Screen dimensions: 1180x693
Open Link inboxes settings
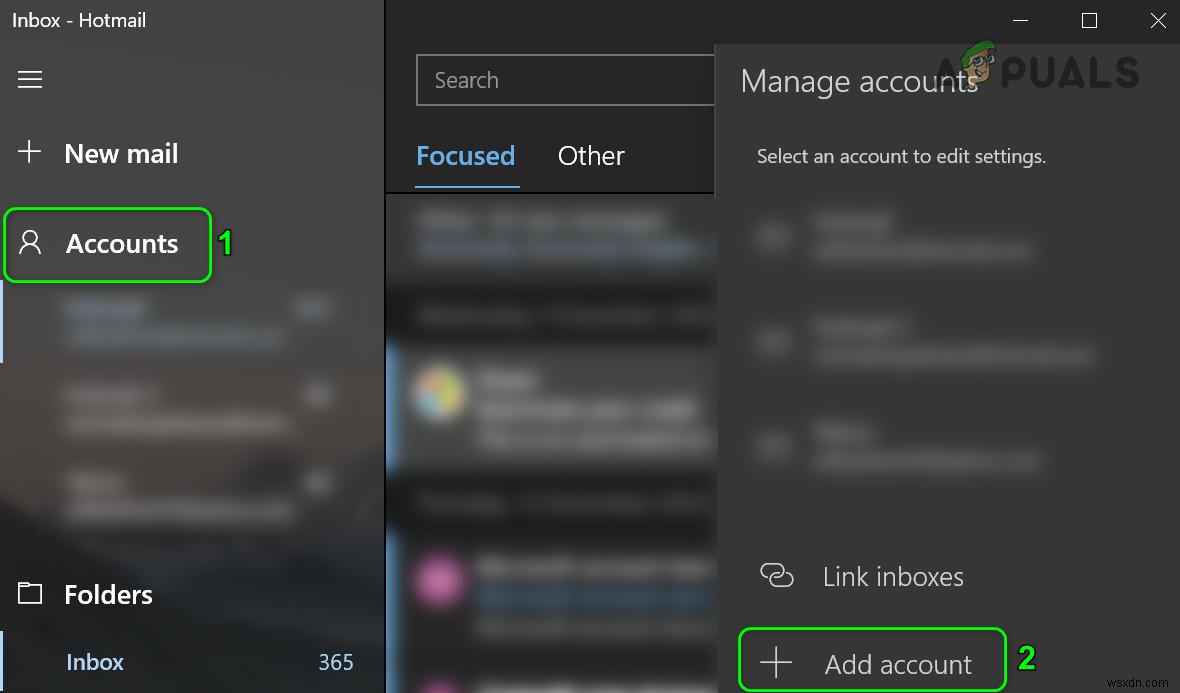892,576
